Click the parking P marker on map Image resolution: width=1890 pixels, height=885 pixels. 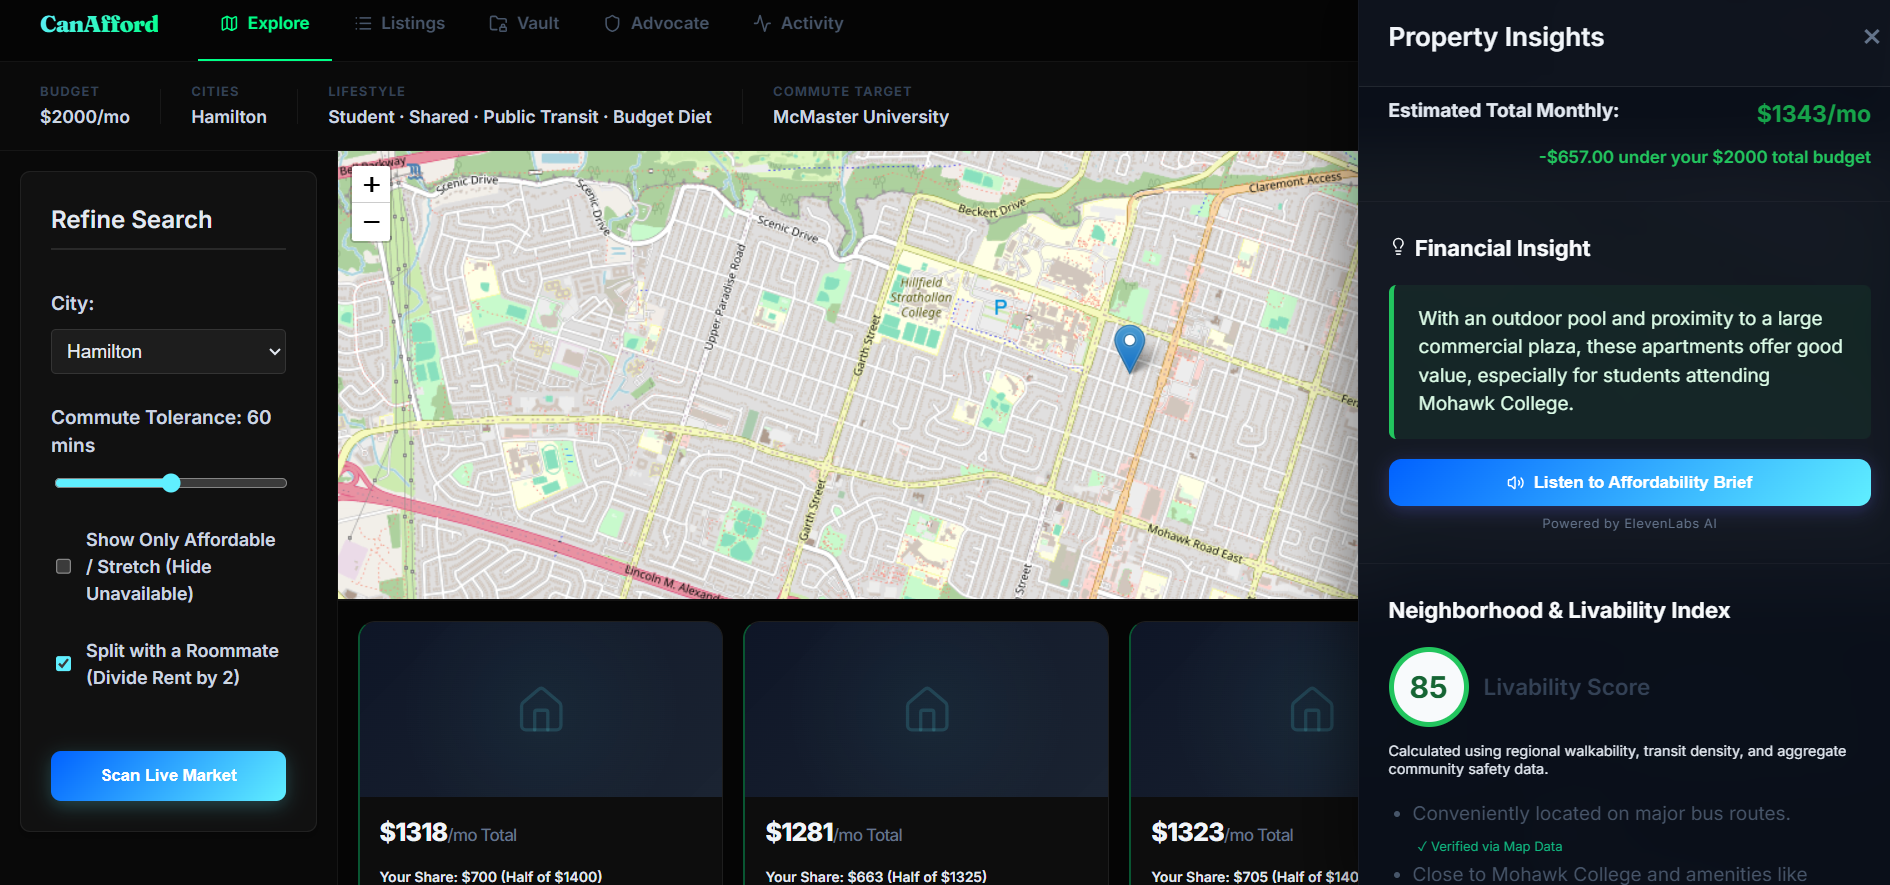pyautogui.click(x=1000, y=307)
